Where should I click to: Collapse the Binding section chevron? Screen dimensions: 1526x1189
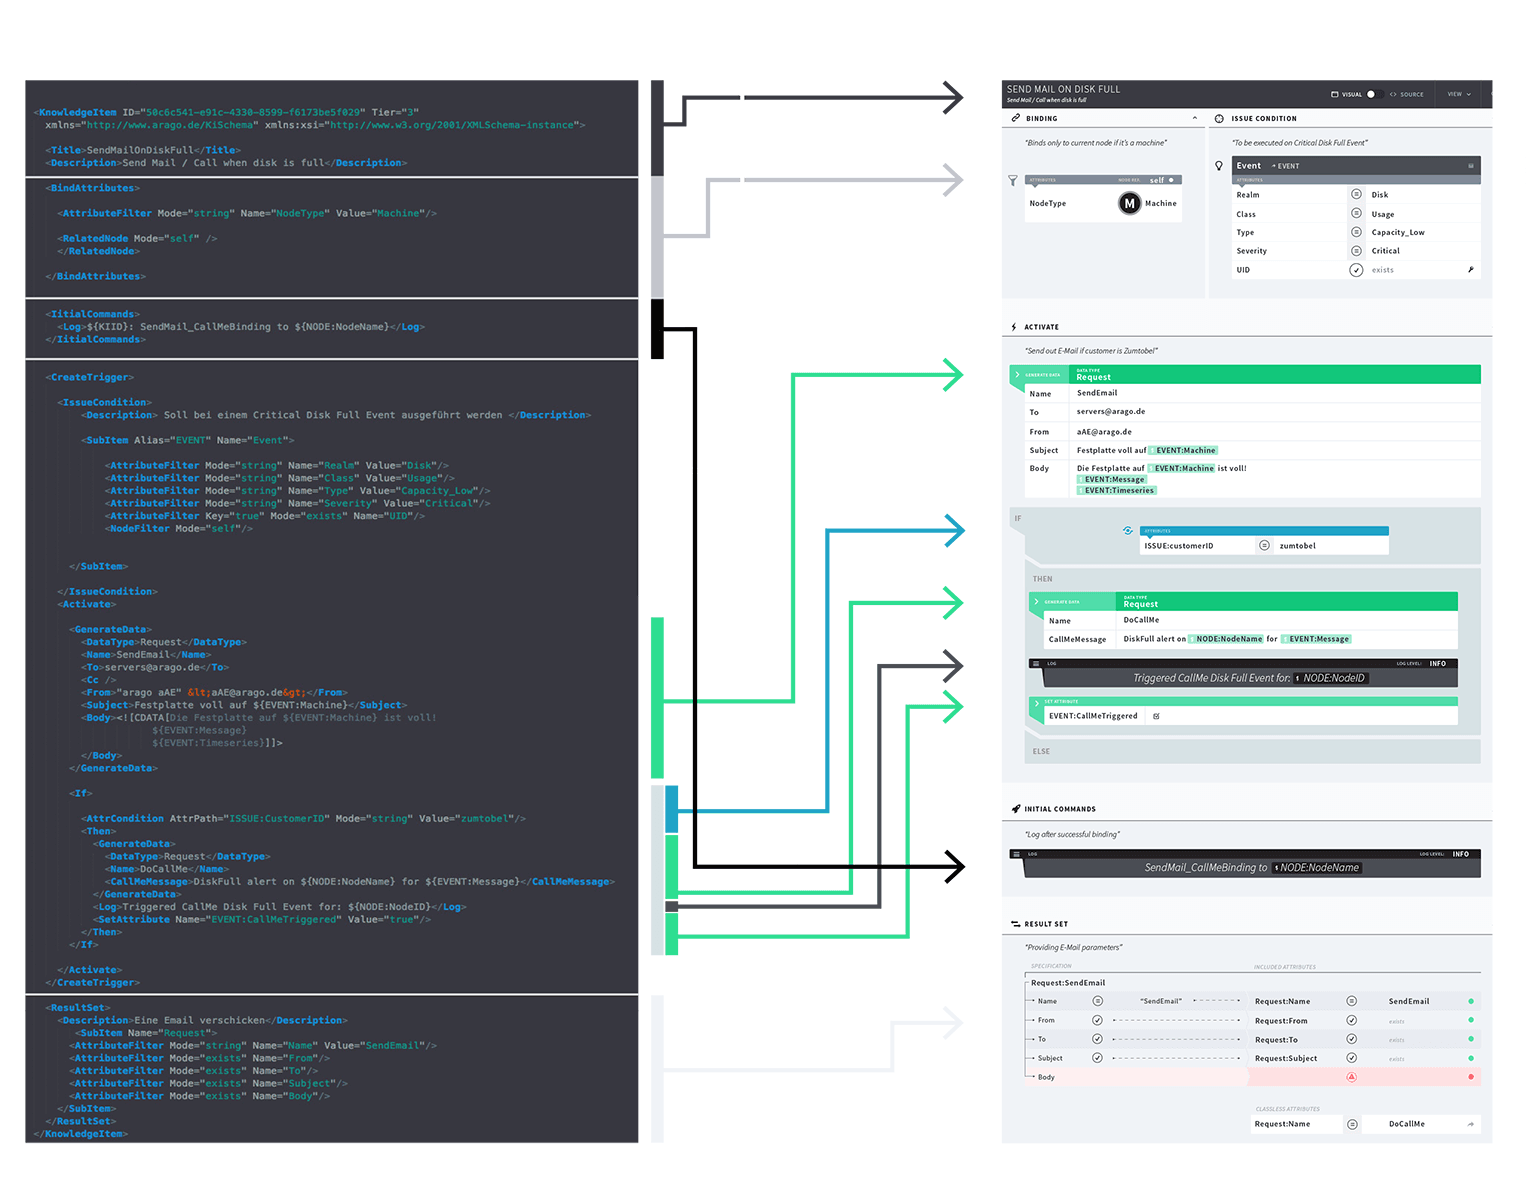(x=1195, y=118)
